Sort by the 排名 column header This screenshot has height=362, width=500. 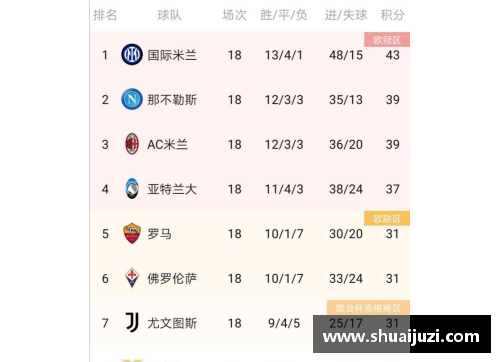pos(105,15)
